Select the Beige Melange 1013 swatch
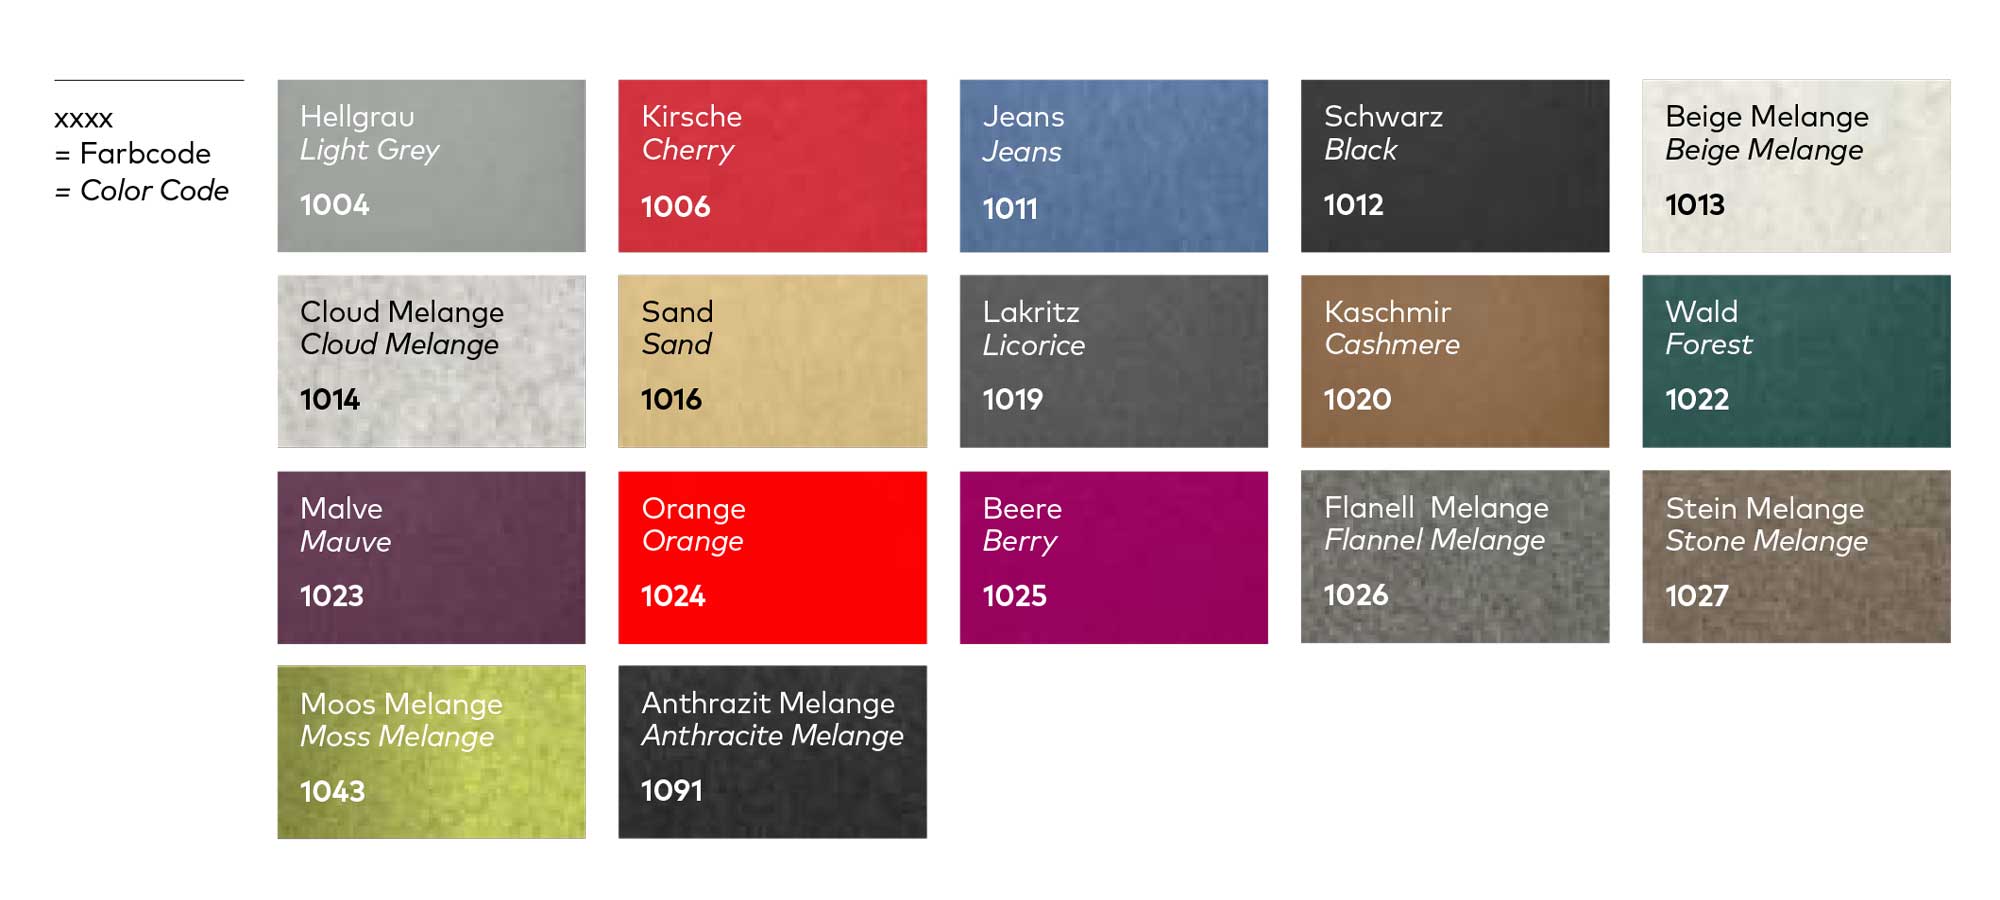The width and height of the screenshot is (2000, 900). tap(1795, 166)
